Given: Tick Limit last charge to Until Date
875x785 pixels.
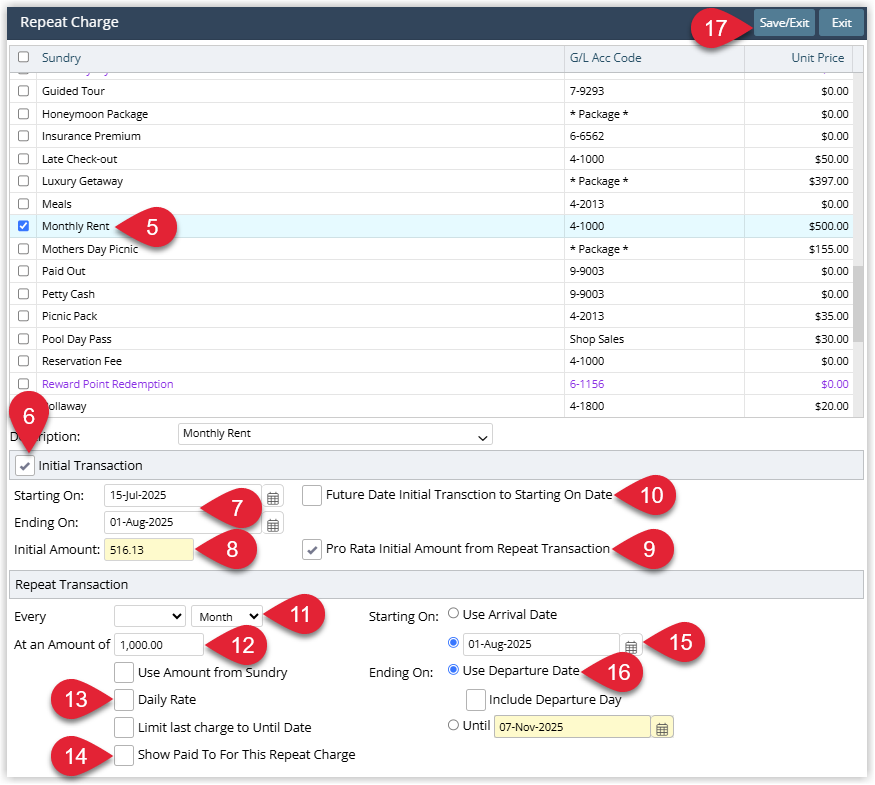Looking at the screenshot, I should [124, 728].
